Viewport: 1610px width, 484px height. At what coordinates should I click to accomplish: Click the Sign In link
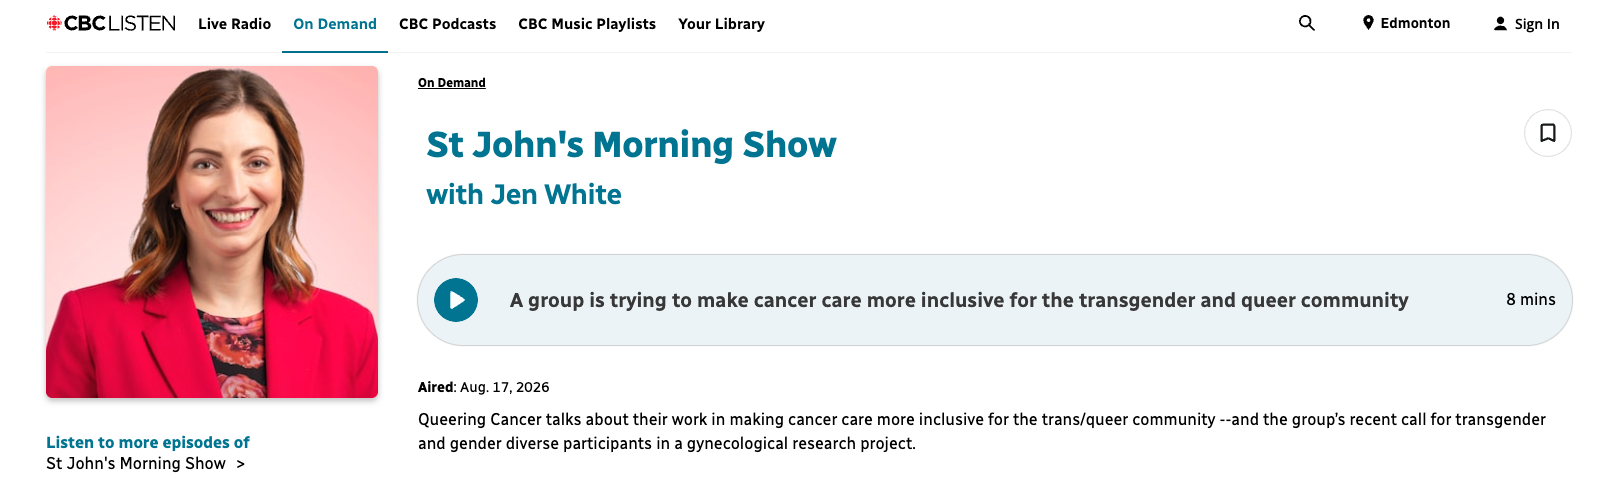1537,24
